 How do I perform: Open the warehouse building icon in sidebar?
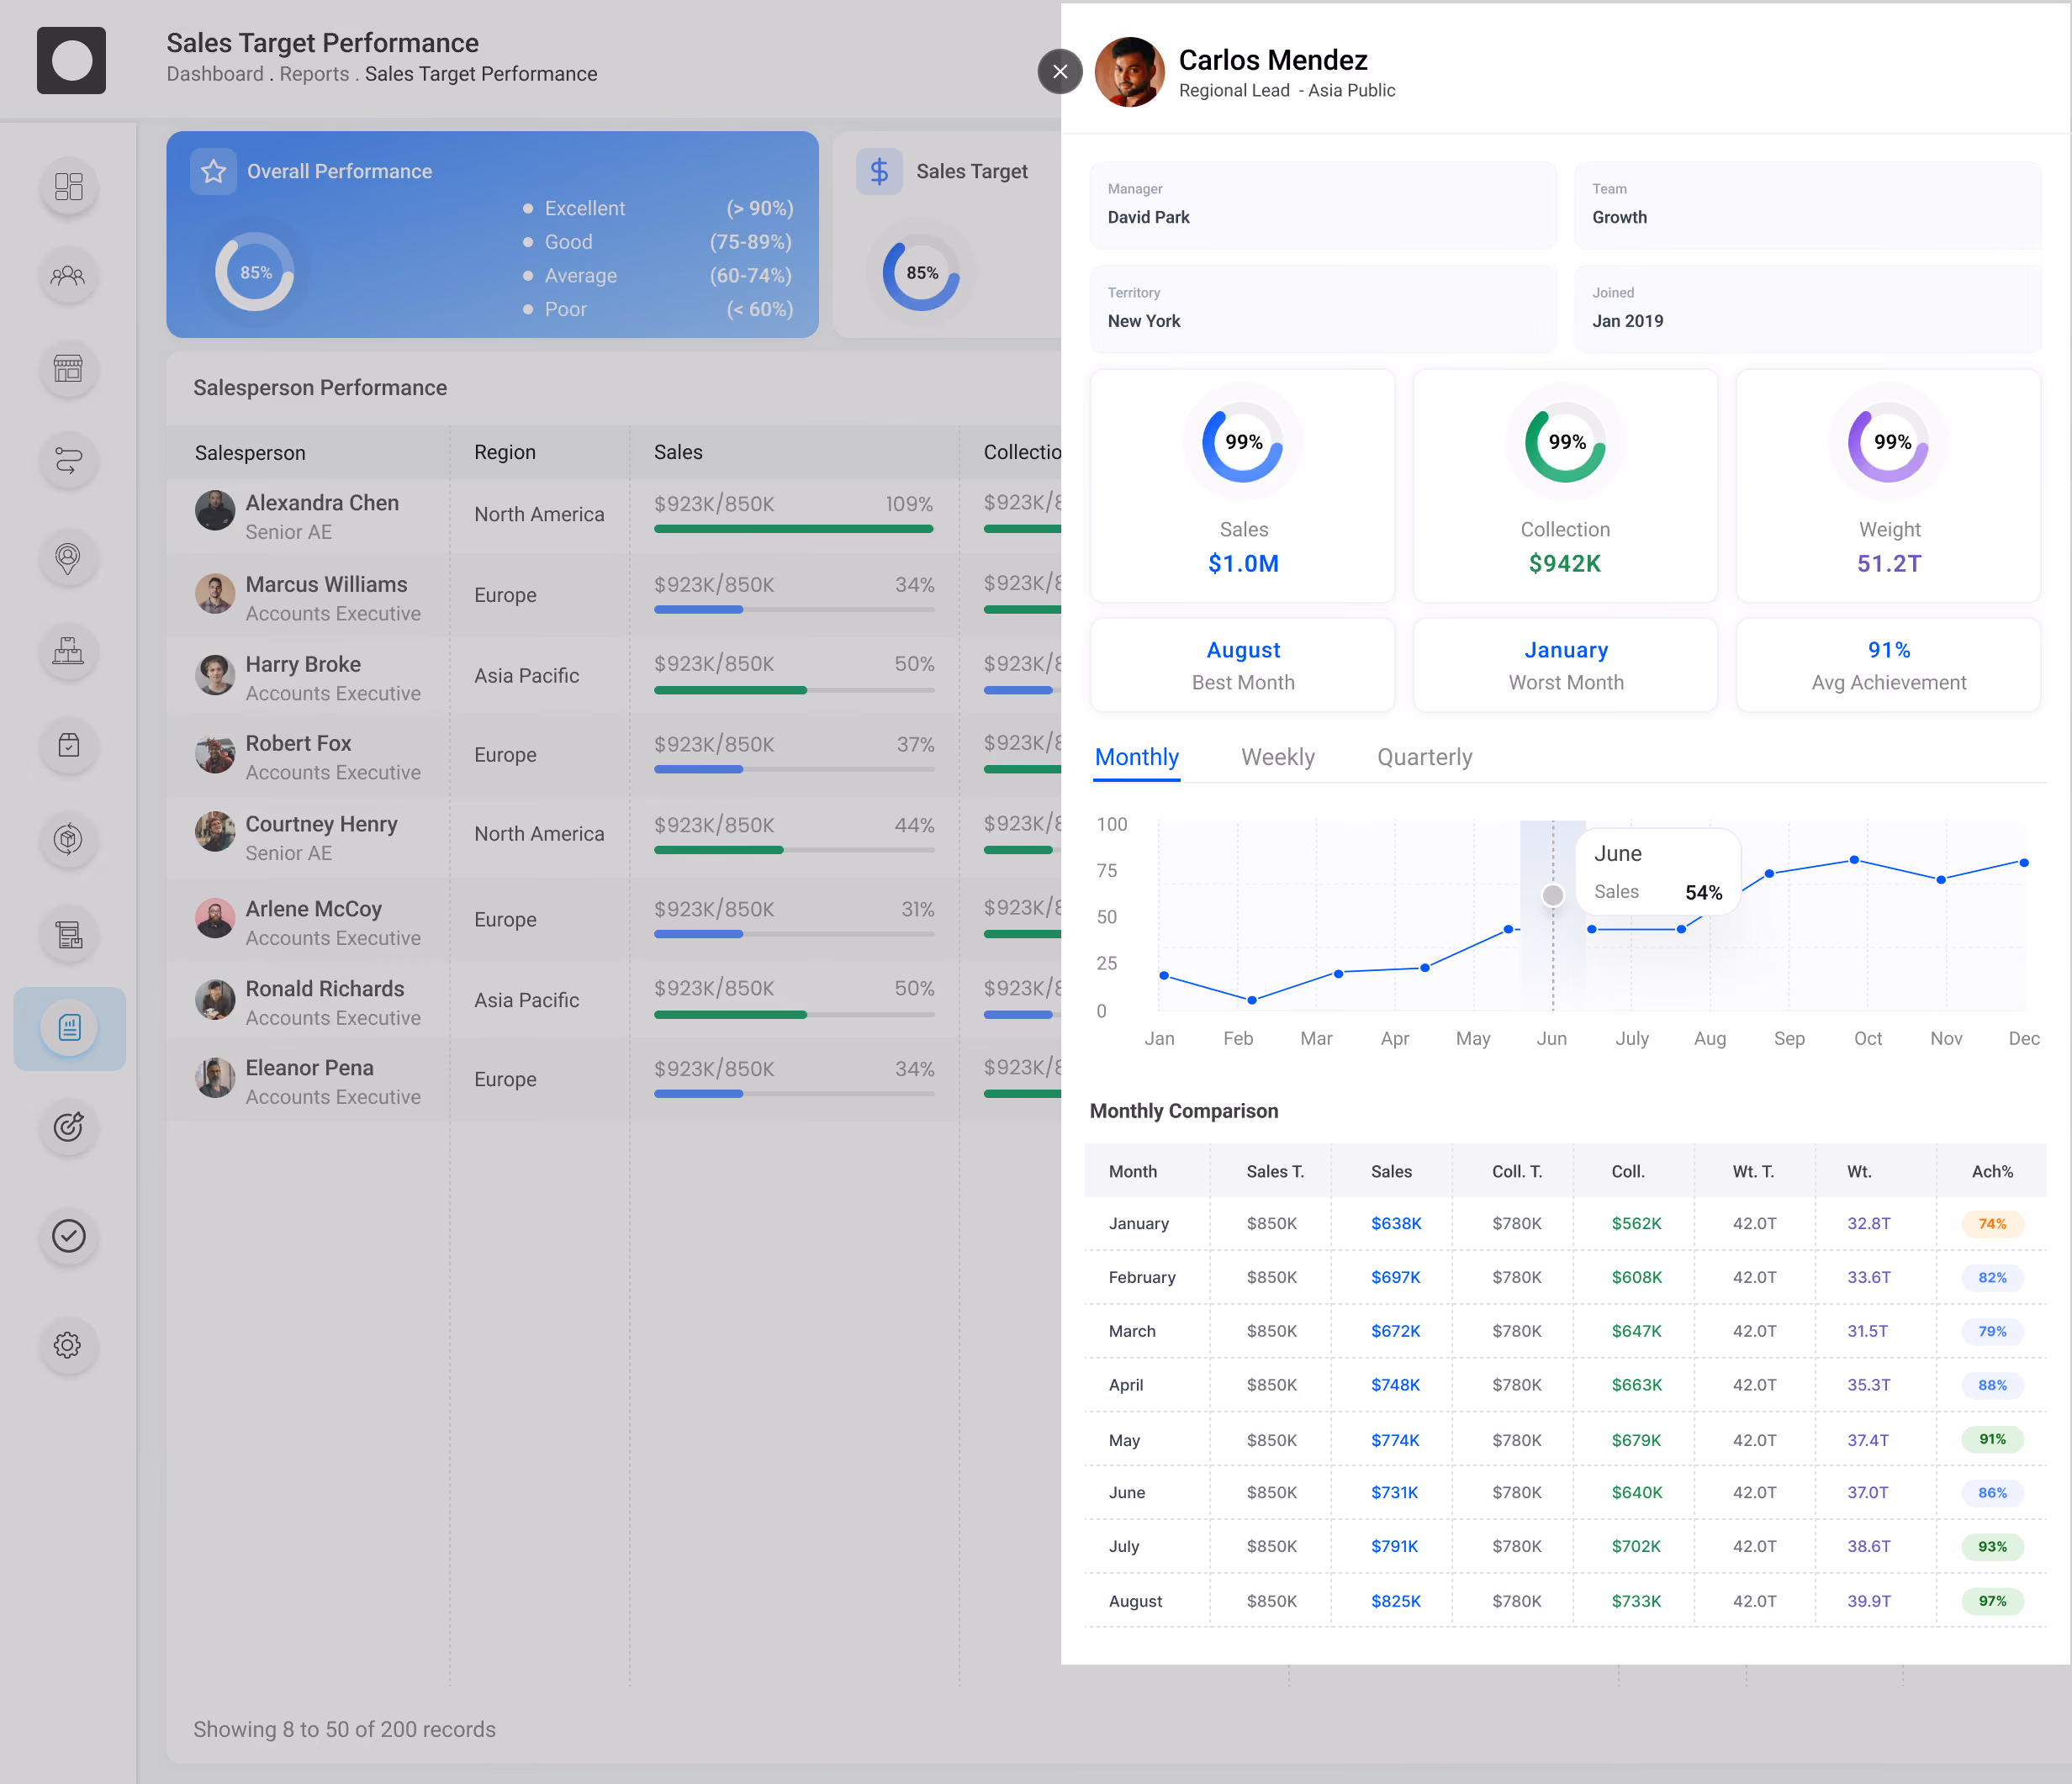[x=69, y=651]
